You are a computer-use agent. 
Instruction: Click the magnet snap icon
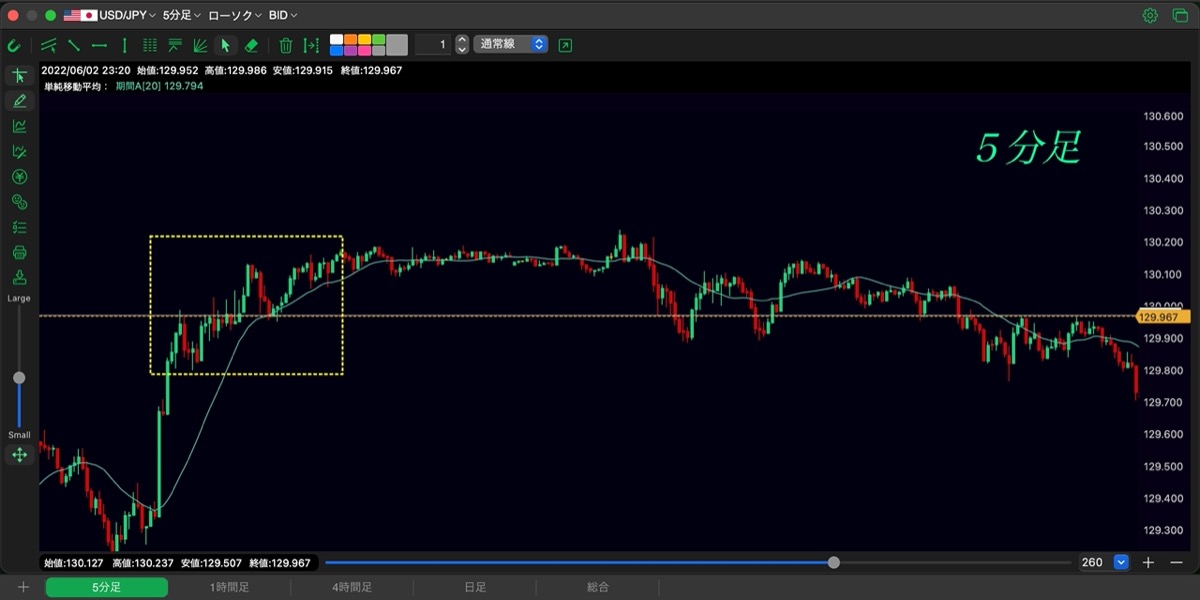15,45
